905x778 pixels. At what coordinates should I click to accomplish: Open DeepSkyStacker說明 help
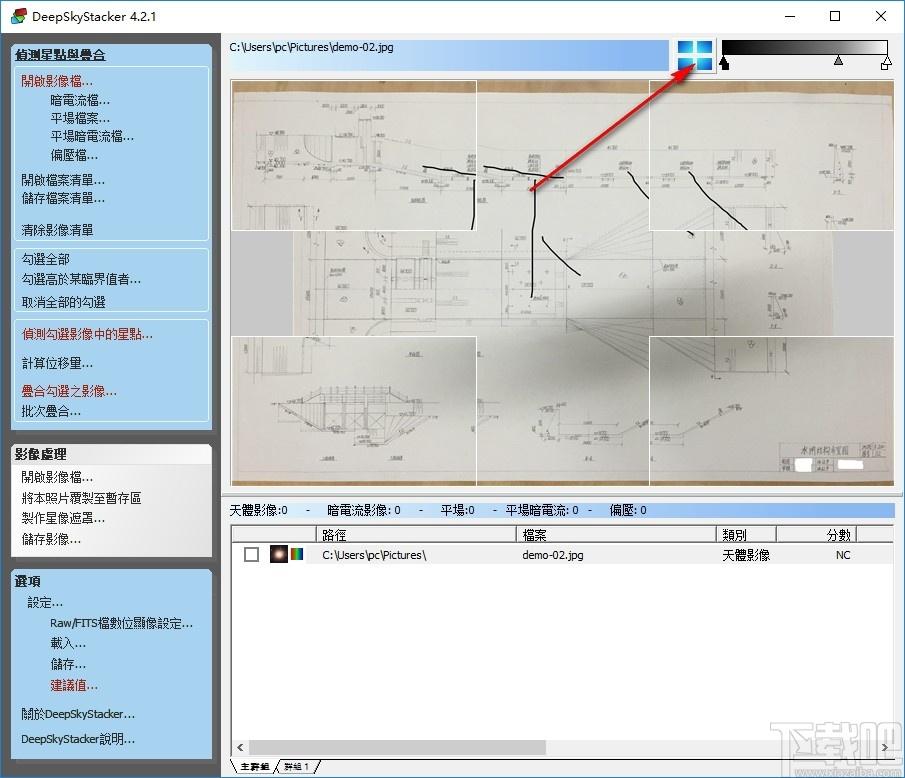(x=78, y=739)
